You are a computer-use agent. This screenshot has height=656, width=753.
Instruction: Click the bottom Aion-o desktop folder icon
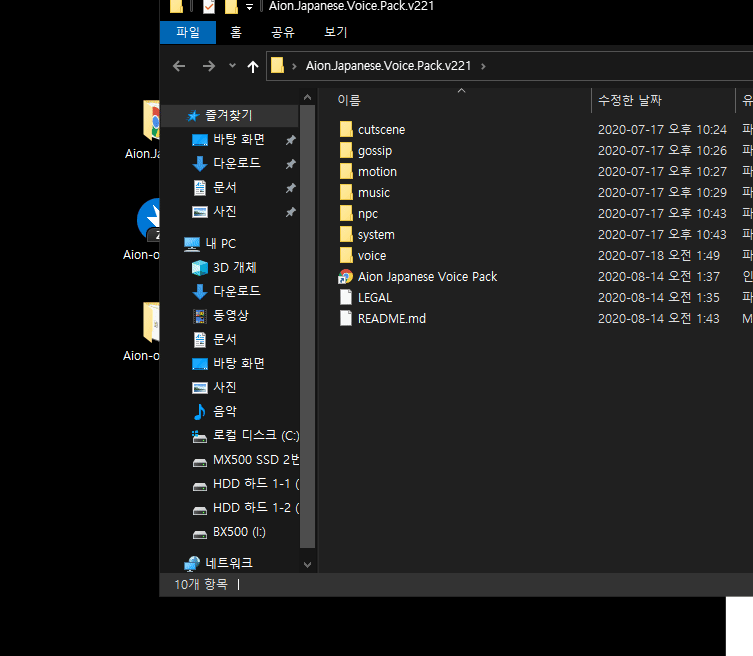tap(150, 322)
